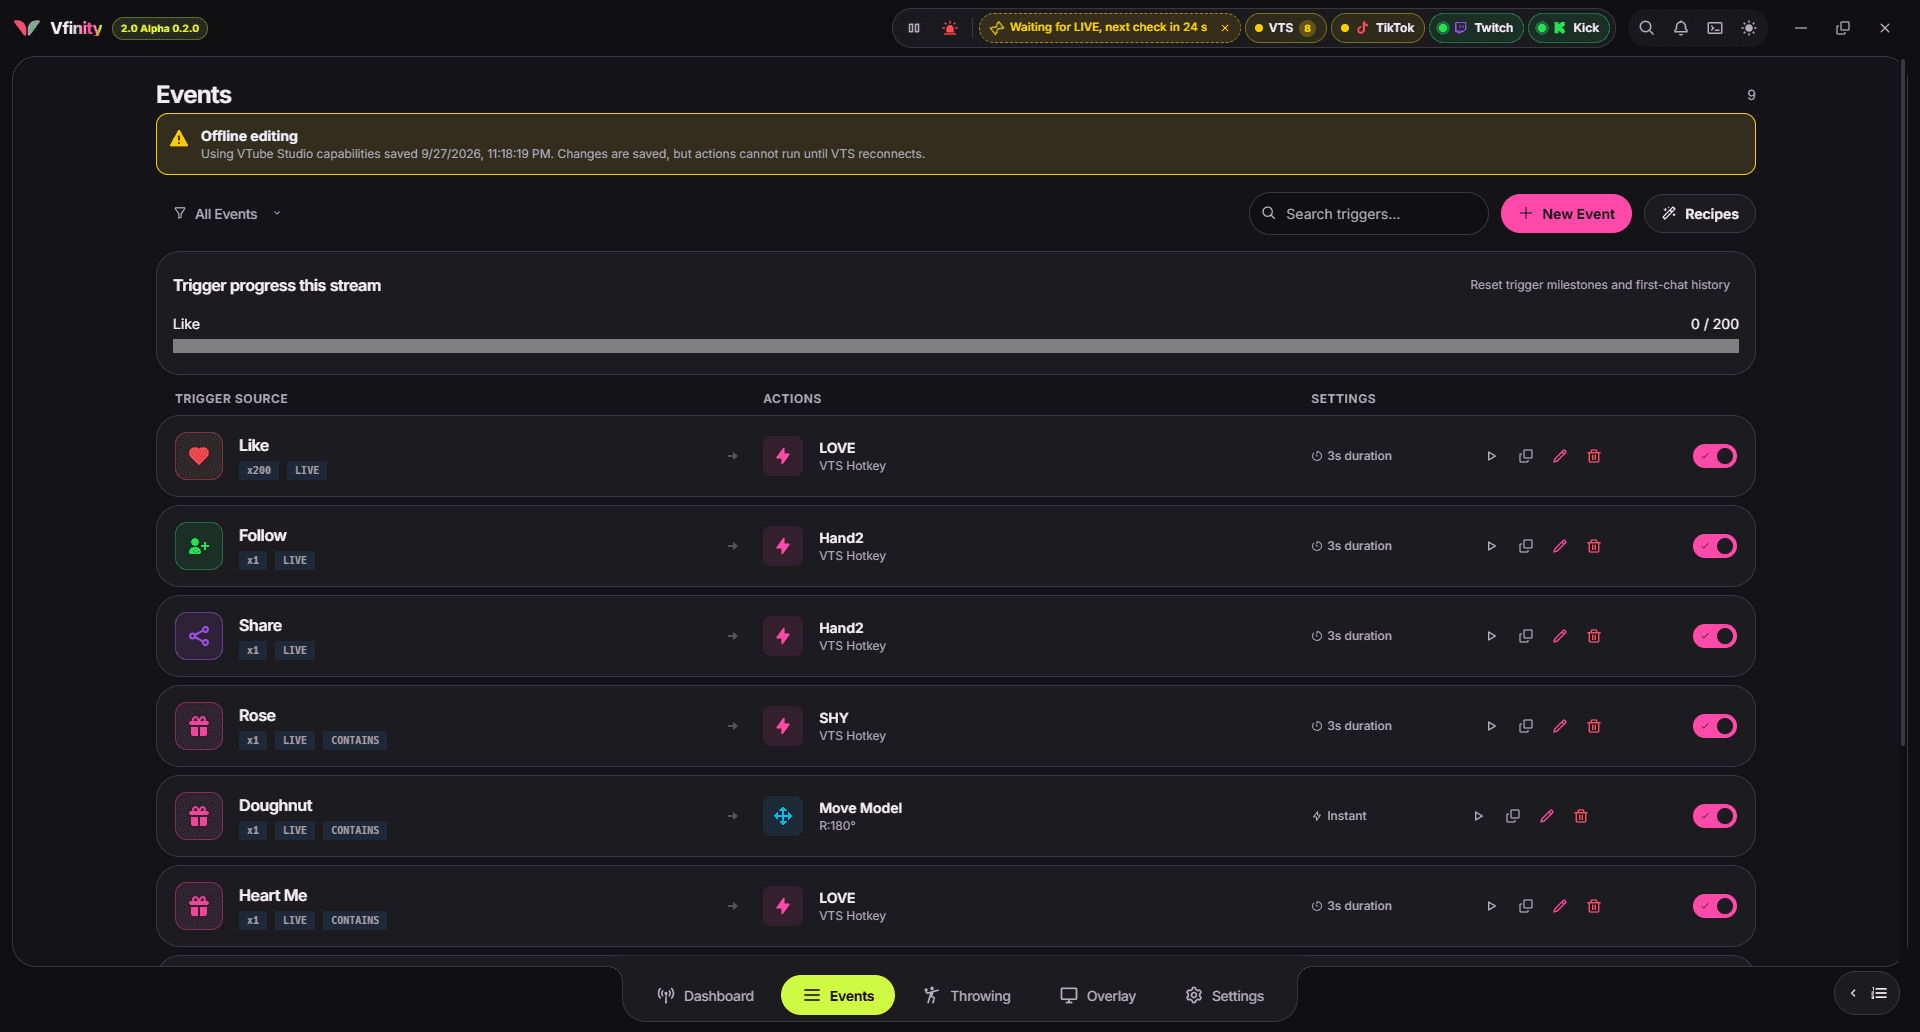Click the Like progress bar
The width and height of the screenshot is (1920, 1032).
[x=955, y=346]
